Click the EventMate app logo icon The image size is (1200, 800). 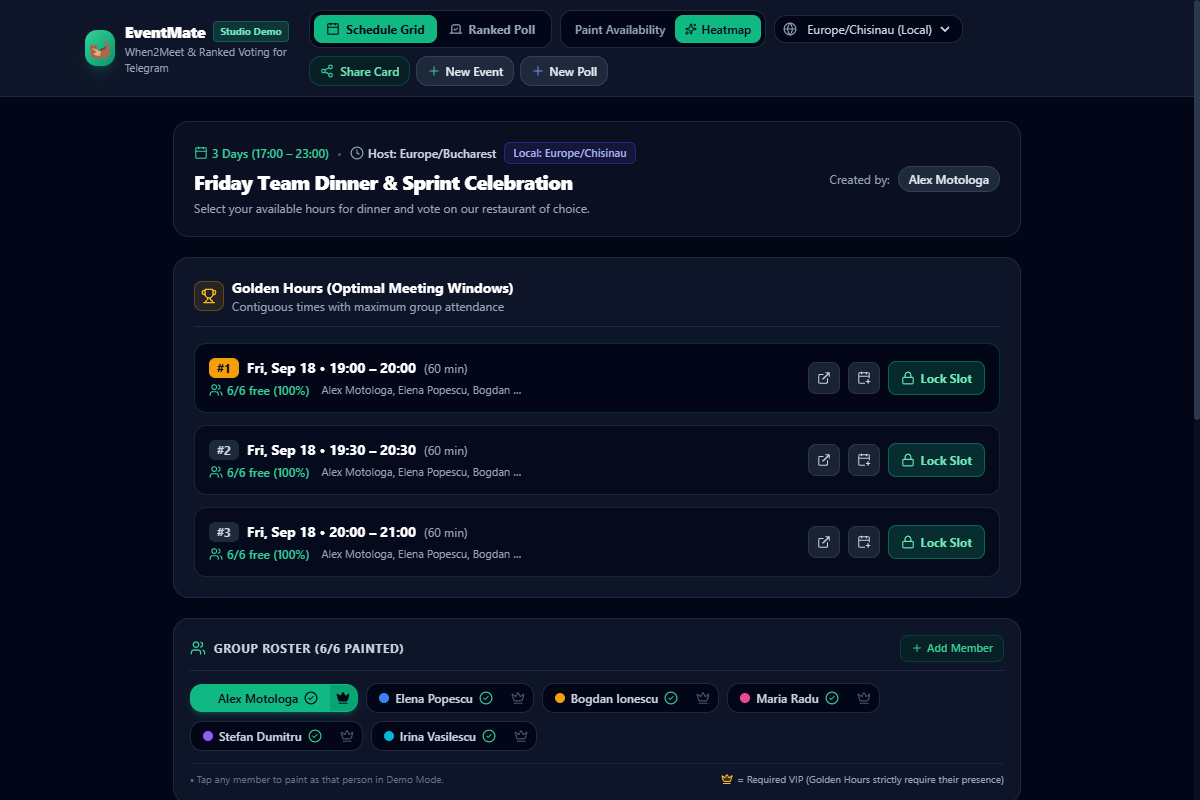tap(100, 48)
